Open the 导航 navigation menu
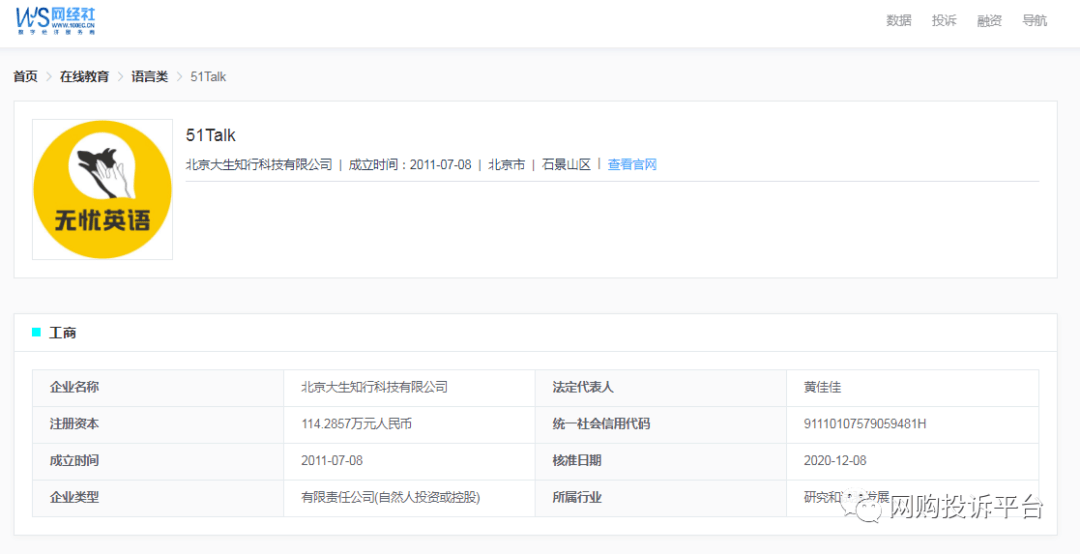Viewport: 1080px width, 554px height. click(1035, 21)
